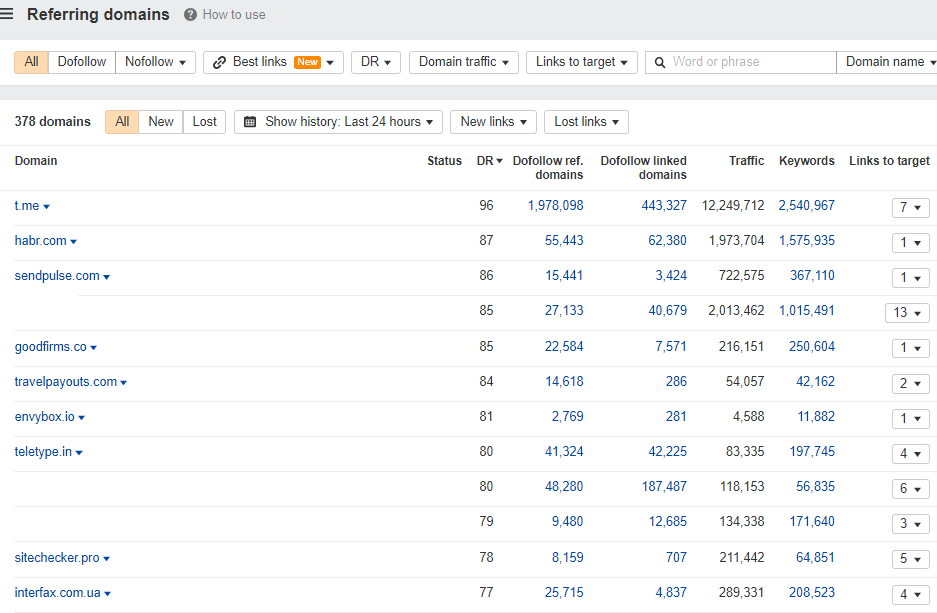Open the Nofollow filter menu
Viewport: 937px width, 613px height.
tap(155, 62)
